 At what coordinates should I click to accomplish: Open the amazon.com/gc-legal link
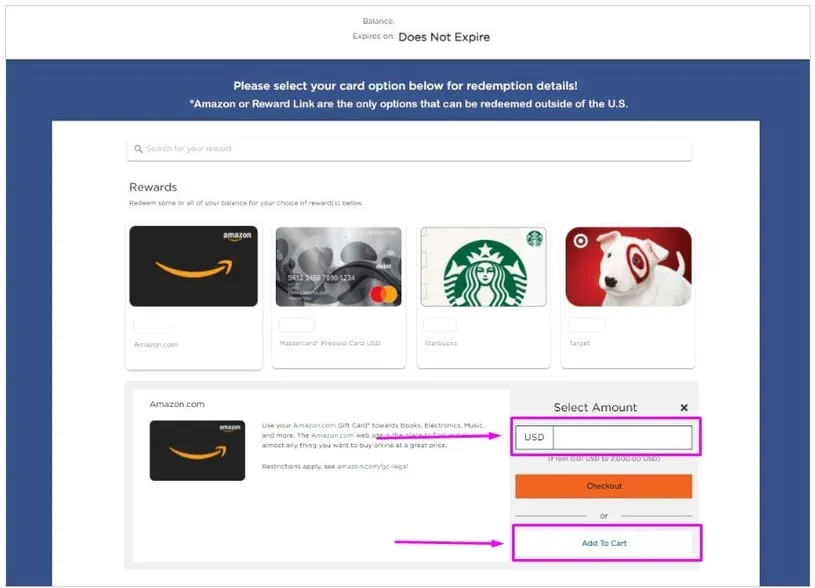pyautogui.click(x=372, y=466)
